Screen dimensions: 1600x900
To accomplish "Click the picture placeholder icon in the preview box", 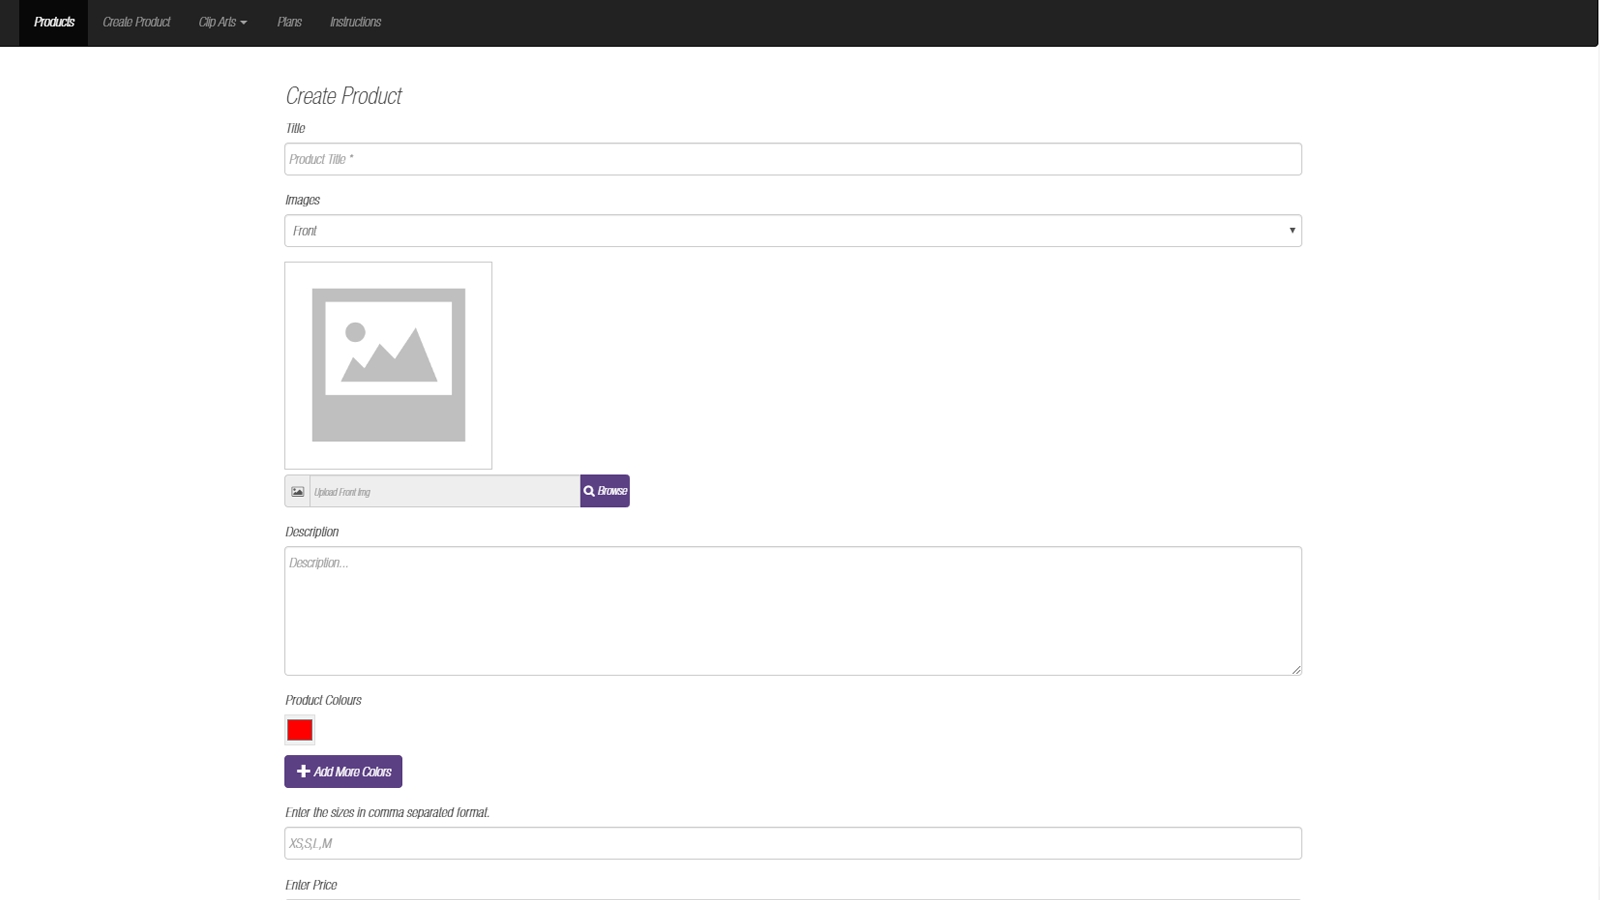I will pos(388,365).
